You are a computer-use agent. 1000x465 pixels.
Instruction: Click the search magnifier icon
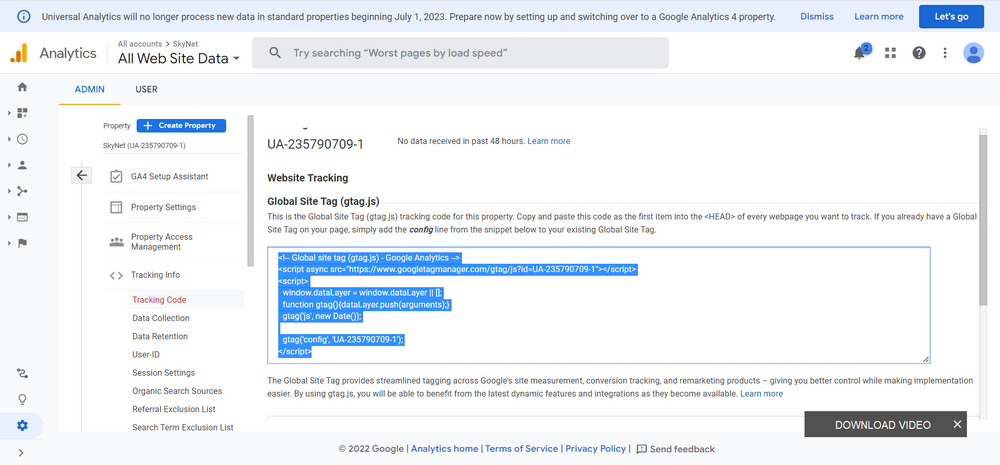pyautogui.click(x=275, y=53)
